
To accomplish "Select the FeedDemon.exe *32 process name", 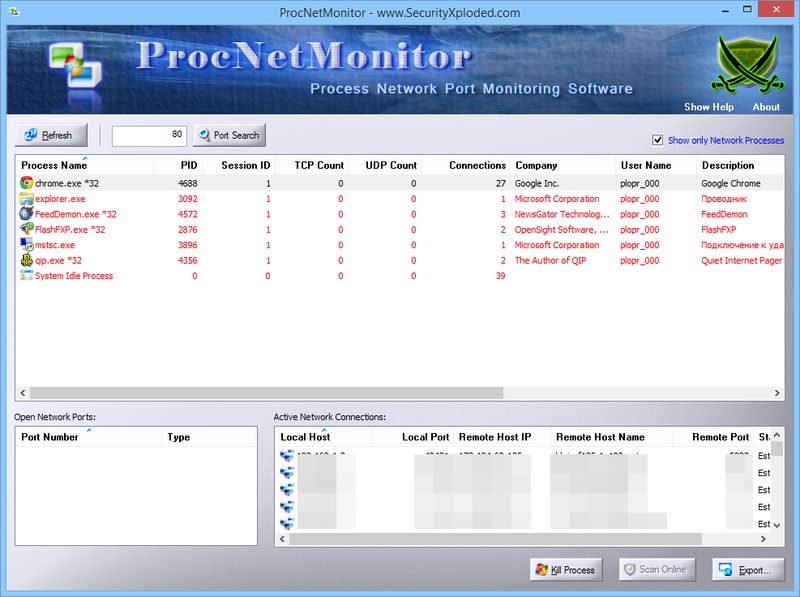I will pyautogui.click(x=76, y=214).
